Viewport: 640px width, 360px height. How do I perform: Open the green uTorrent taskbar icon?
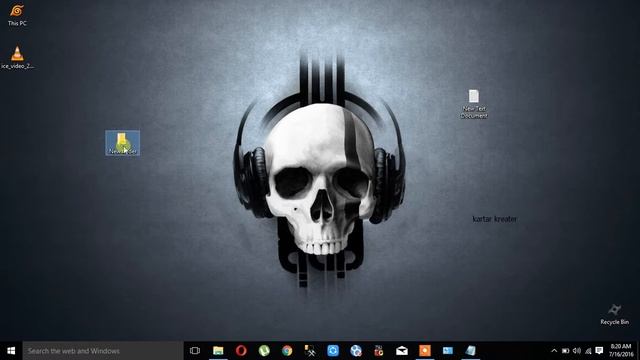click(264, 351)
